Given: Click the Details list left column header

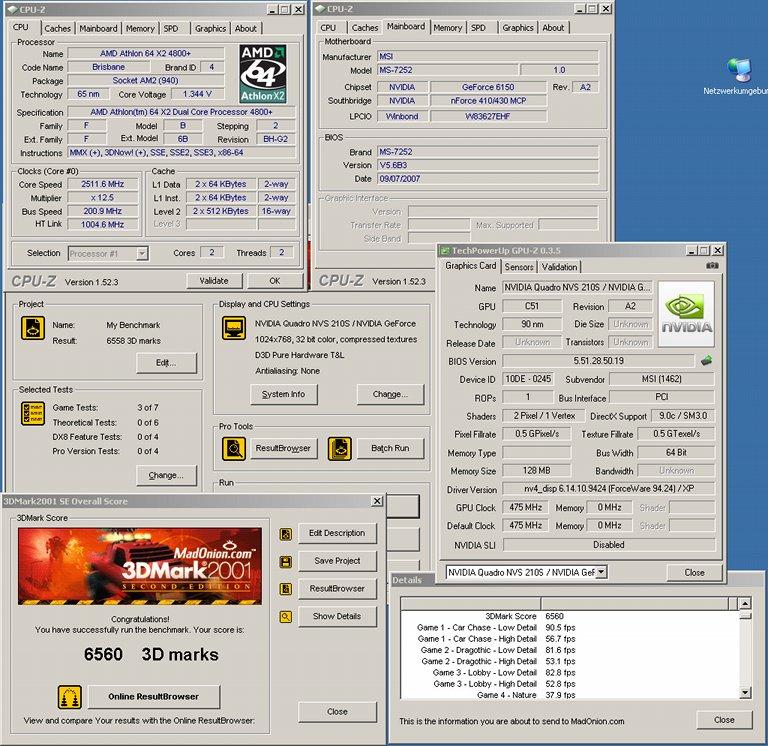Looking at the screenshot, I should coord(471,603).
